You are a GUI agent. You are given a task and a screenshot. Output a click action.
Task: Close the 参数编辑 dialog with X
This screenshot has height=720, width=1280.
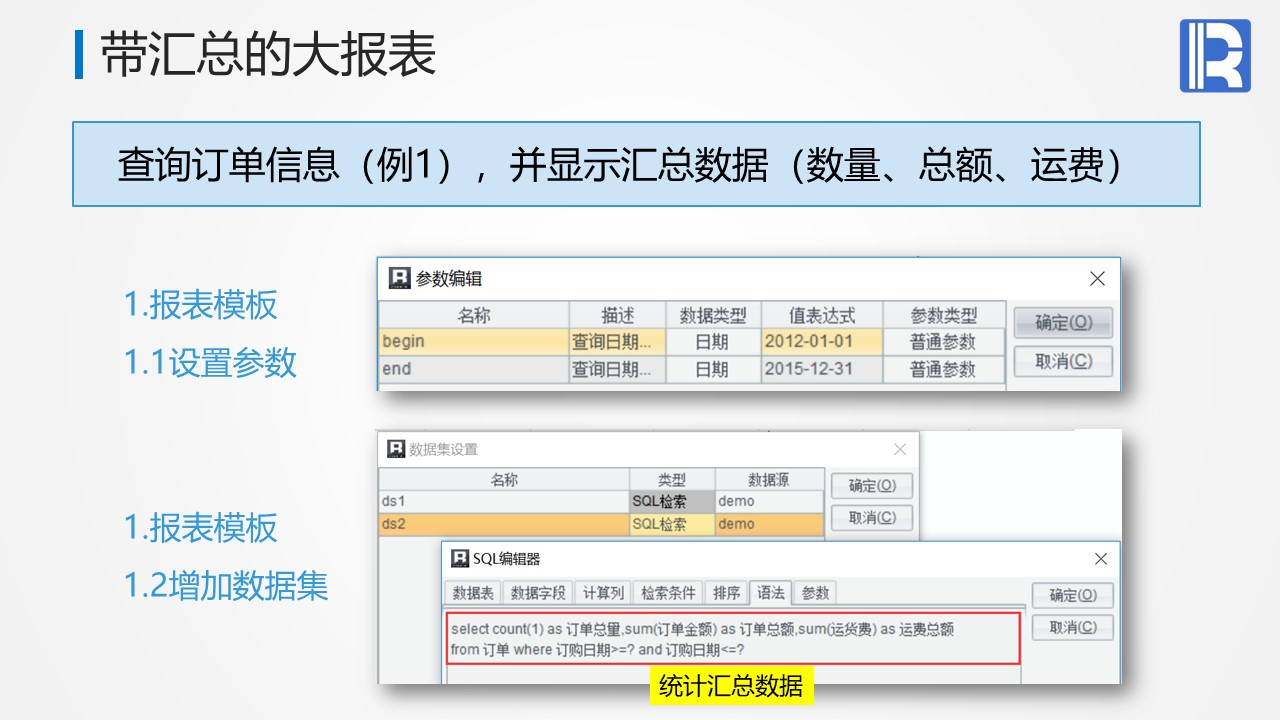click(1097, 279)
